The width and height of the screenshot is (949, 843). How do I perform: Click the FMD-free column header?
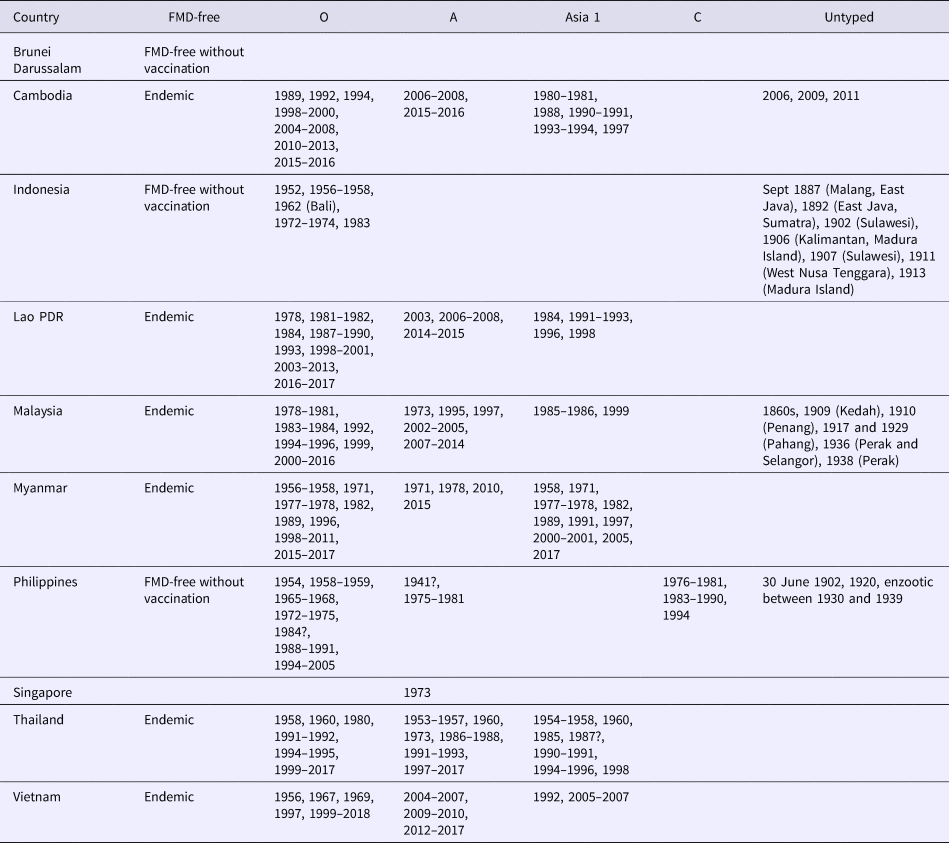[193, 17]
